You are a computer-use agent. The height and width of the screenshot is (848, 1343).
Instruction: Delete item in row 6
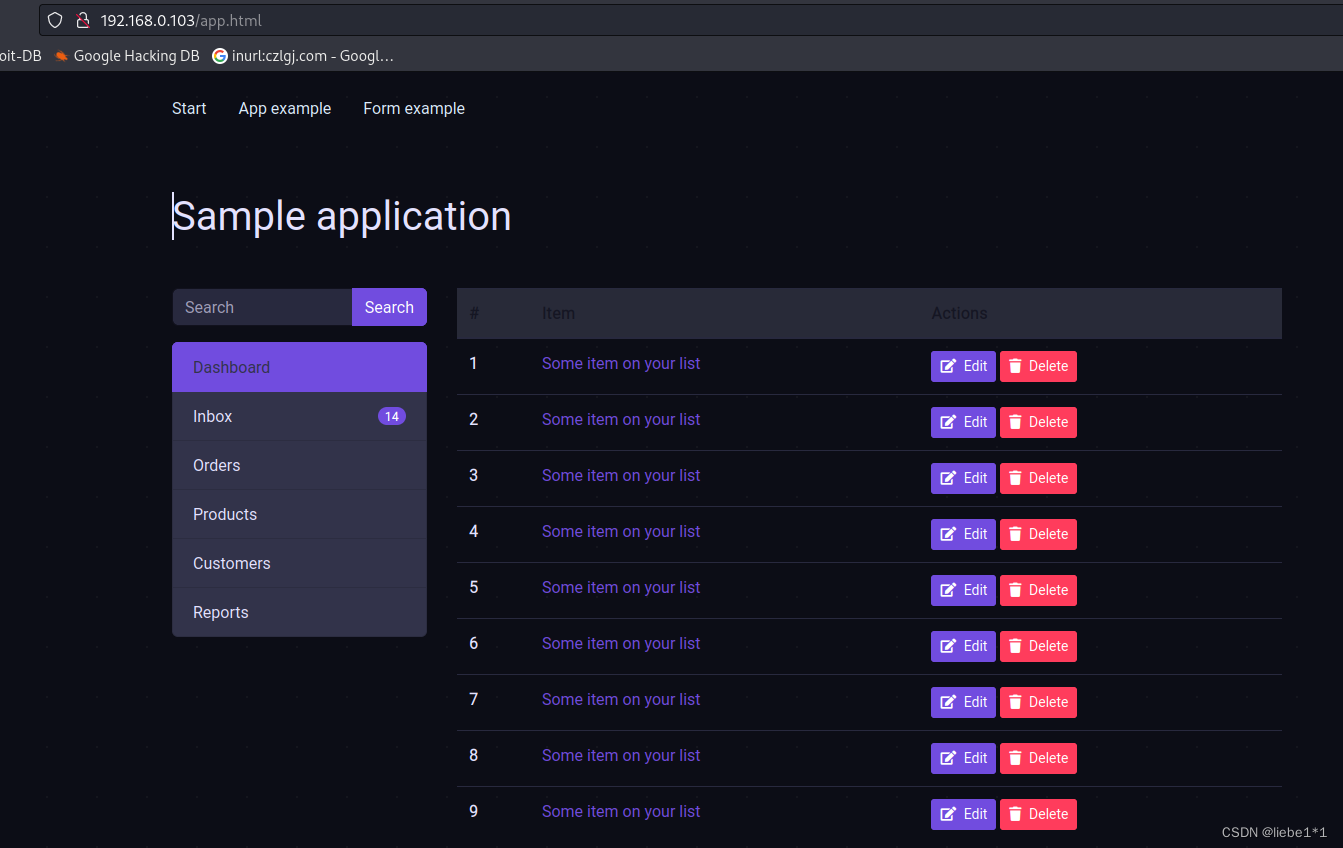(x=1038, y=646)
